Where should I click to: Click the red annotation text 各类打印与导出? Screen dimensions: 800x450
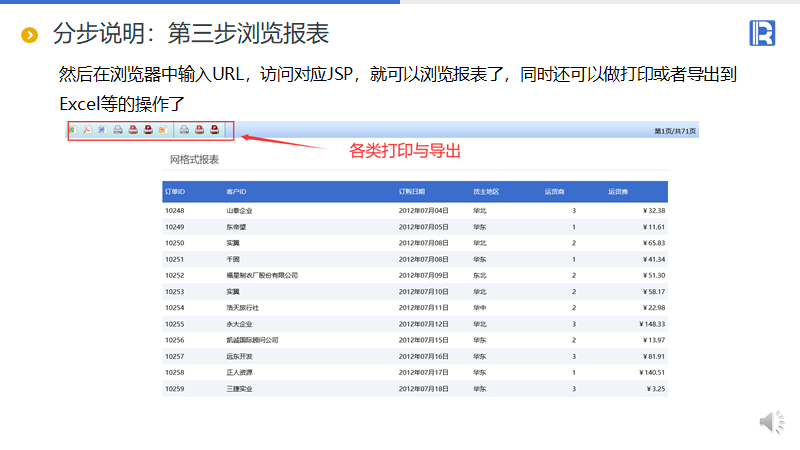point(405,151)
